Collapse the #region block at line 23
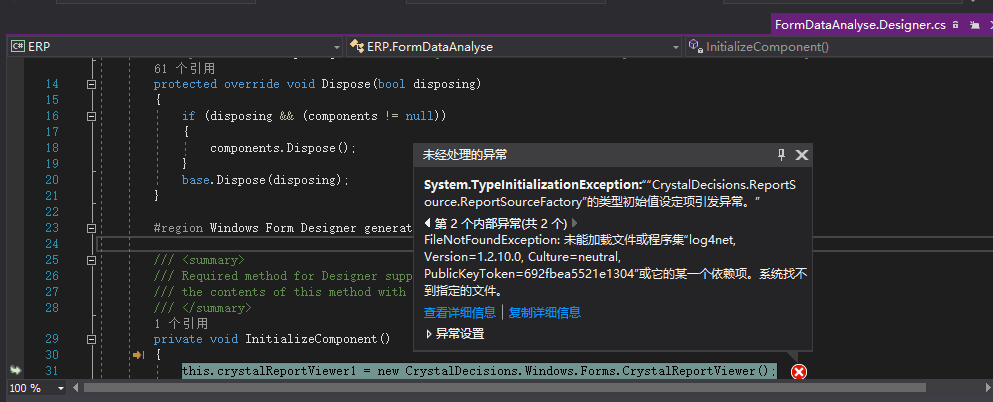The height and width of the screenshot is (402, 993). [91, 228]
